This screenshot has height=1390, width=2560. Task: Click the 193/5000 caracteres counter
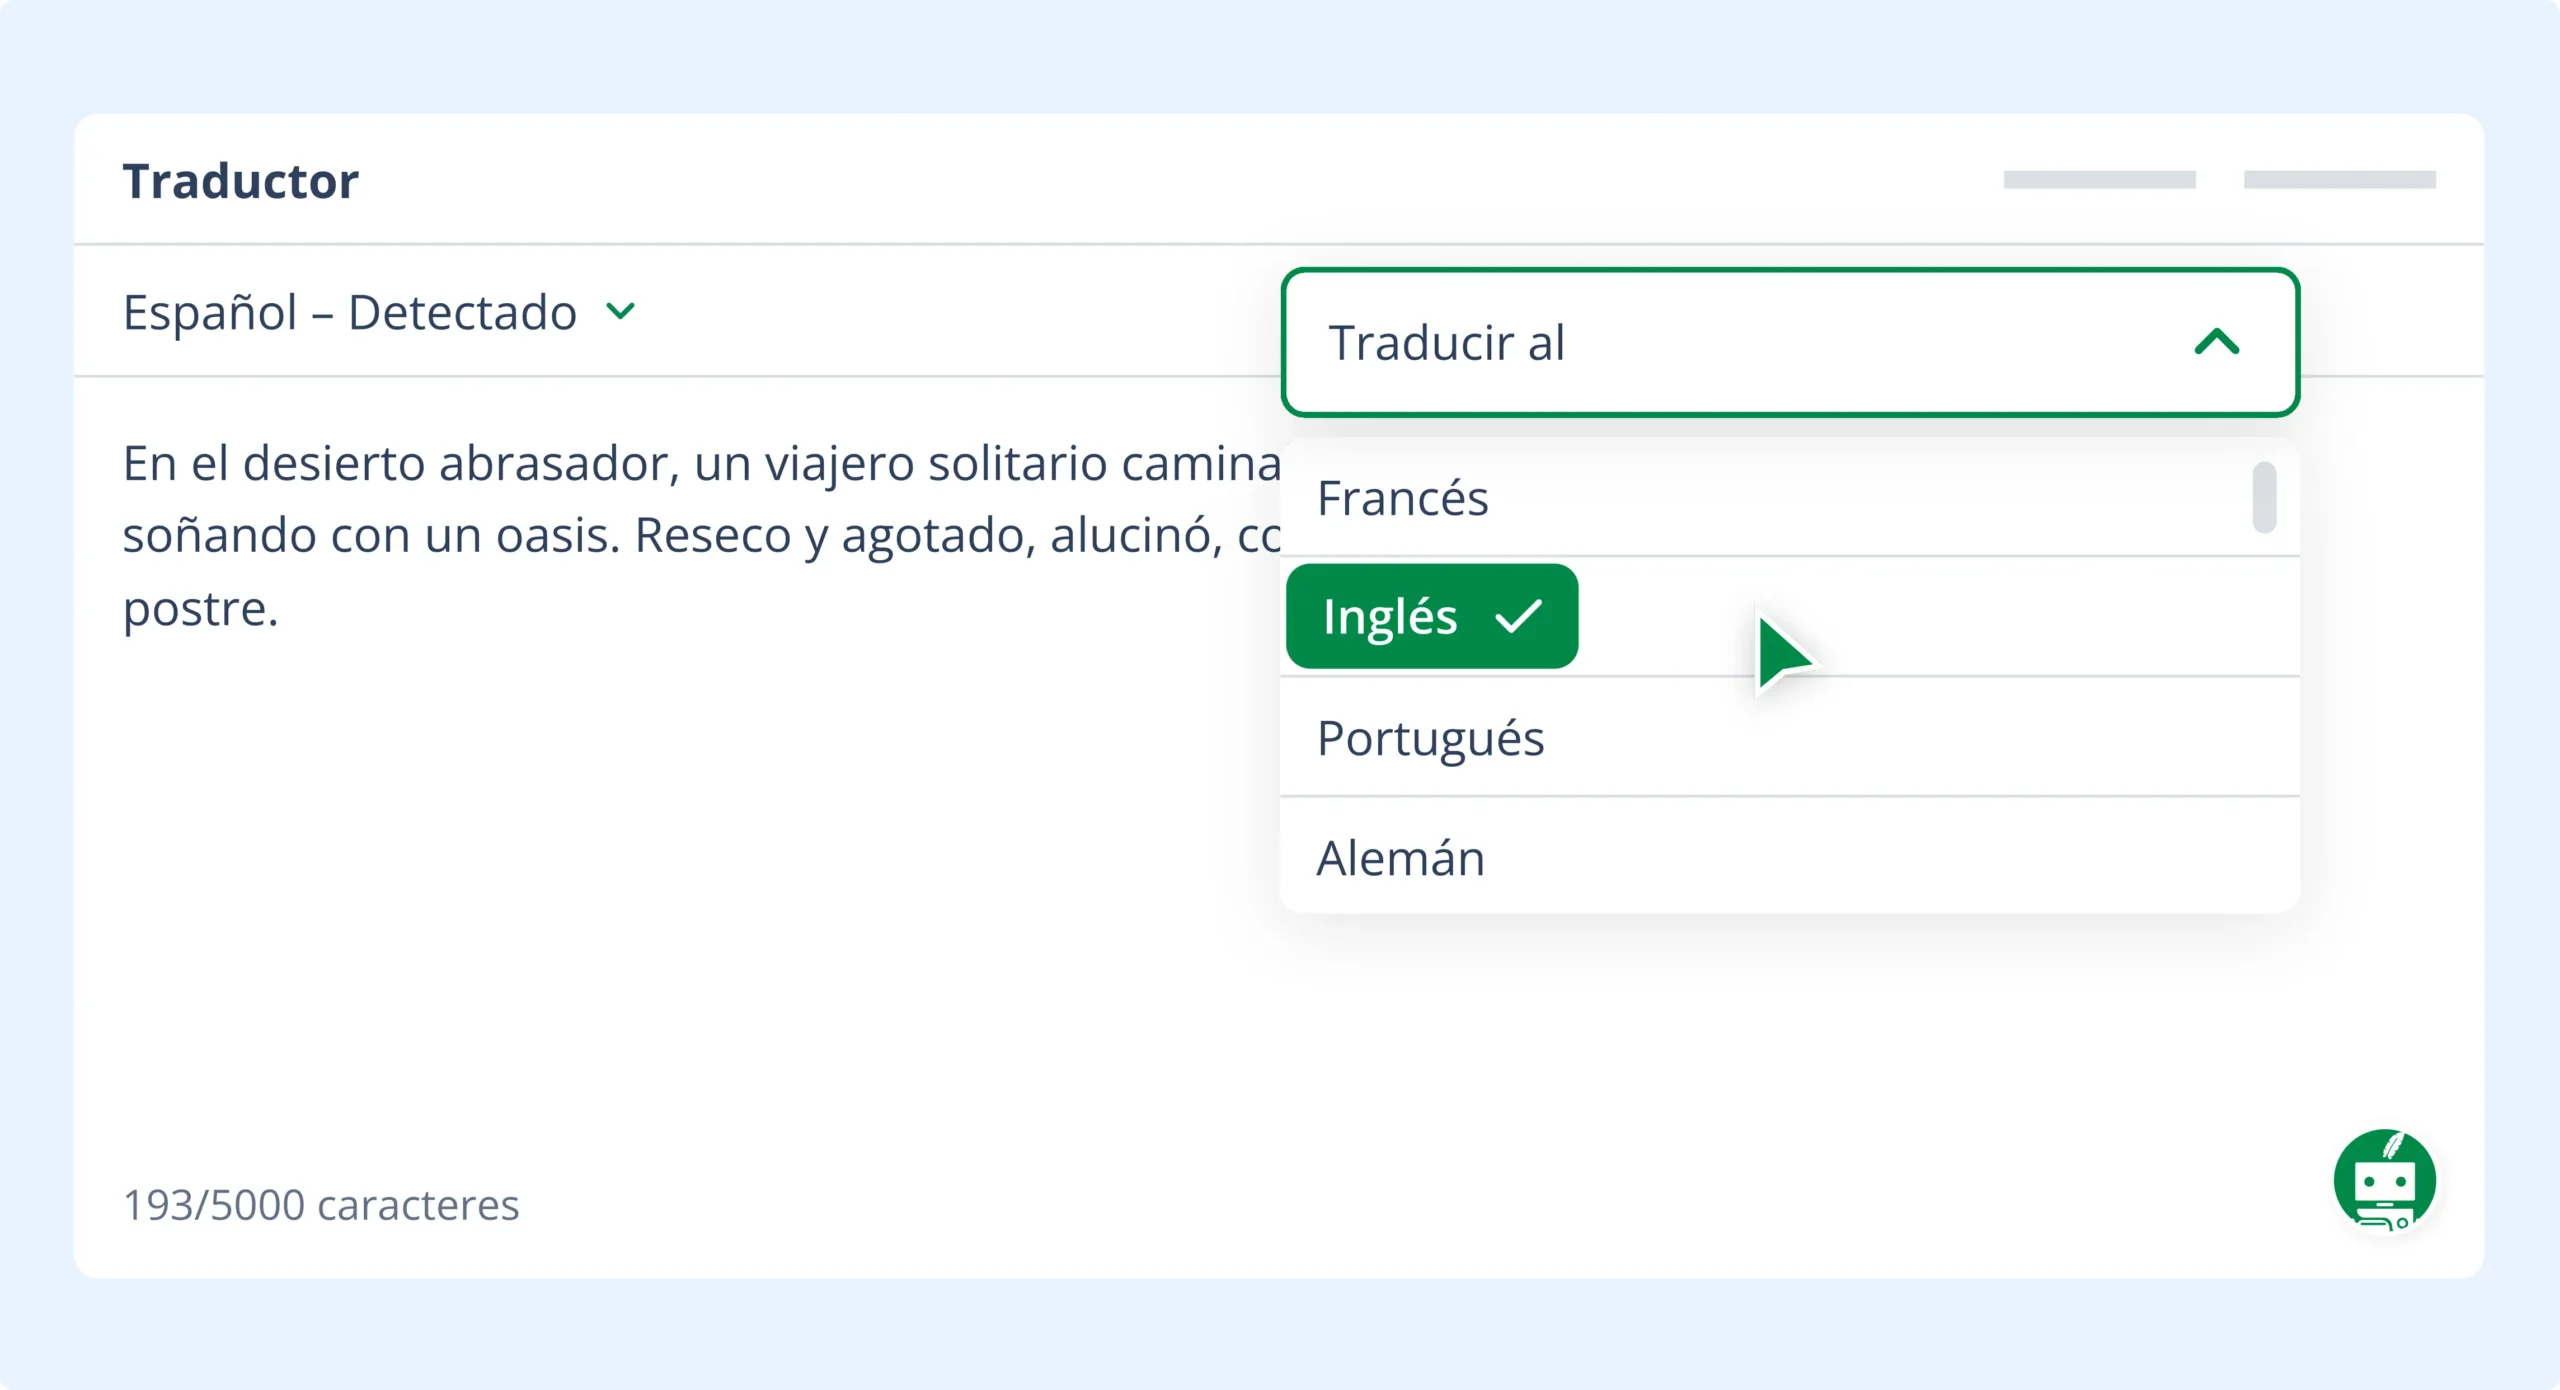point(321,1205)
